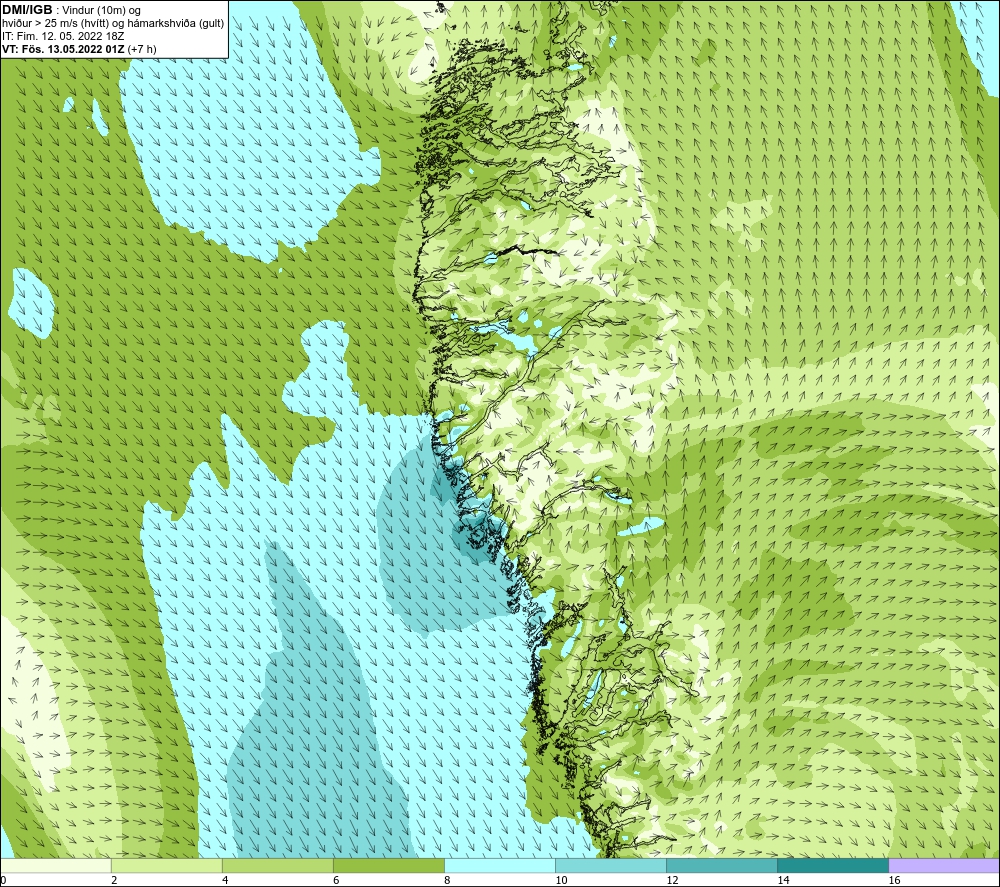Click the scale label '12'
Screen dimensions: 1000x887
tap(672, 881)
